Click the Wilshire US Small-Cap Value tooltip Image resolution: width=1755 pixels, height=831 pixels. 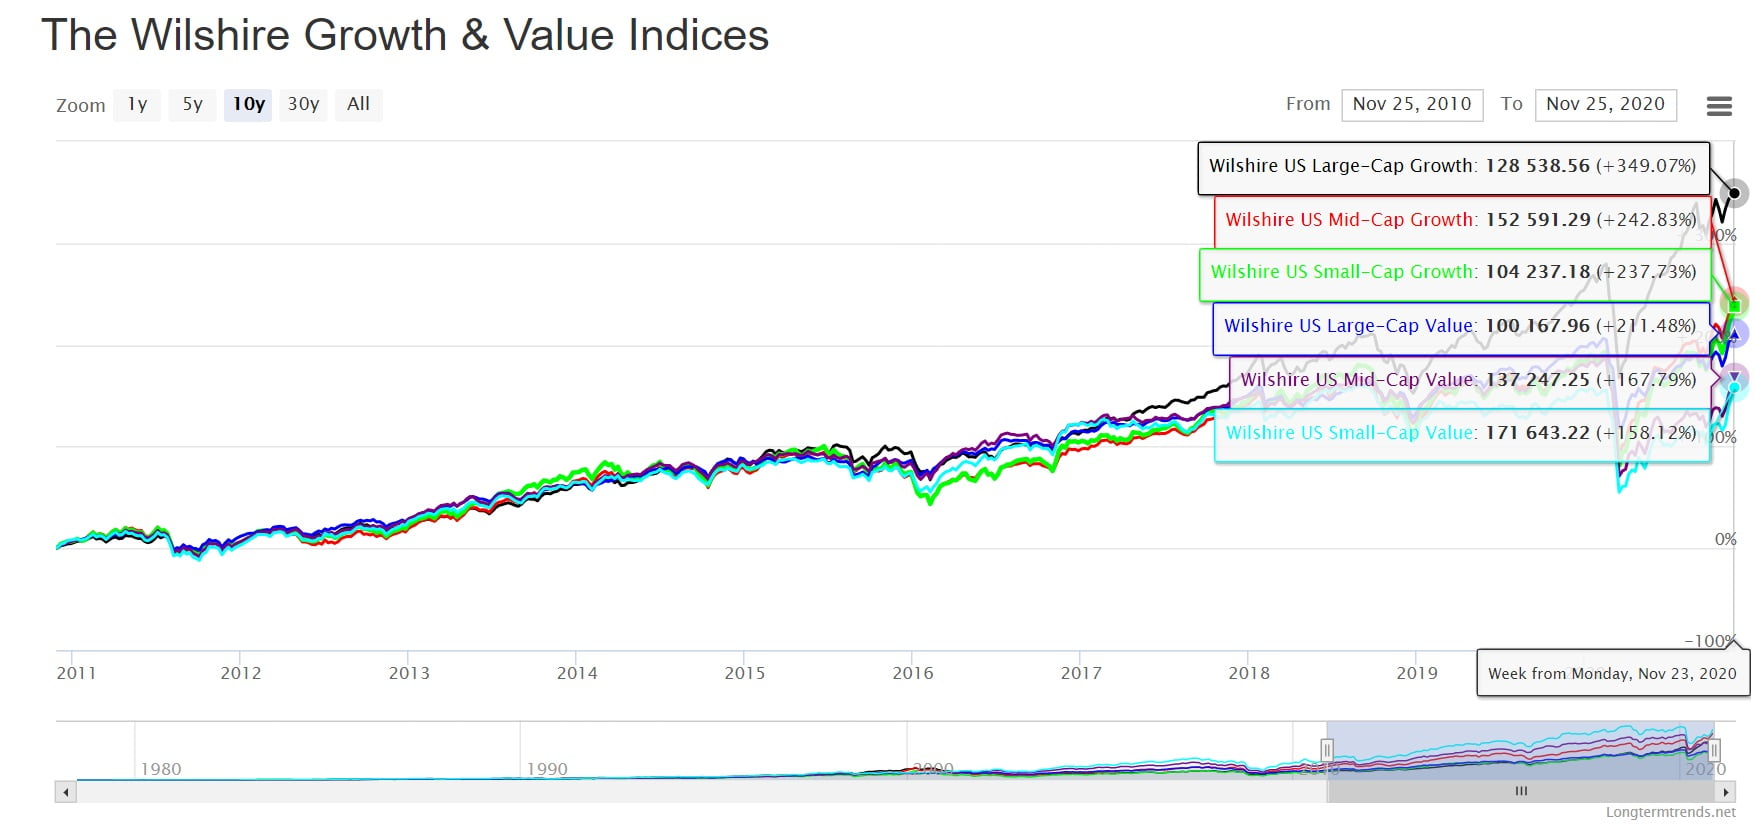coord(1461,433)
